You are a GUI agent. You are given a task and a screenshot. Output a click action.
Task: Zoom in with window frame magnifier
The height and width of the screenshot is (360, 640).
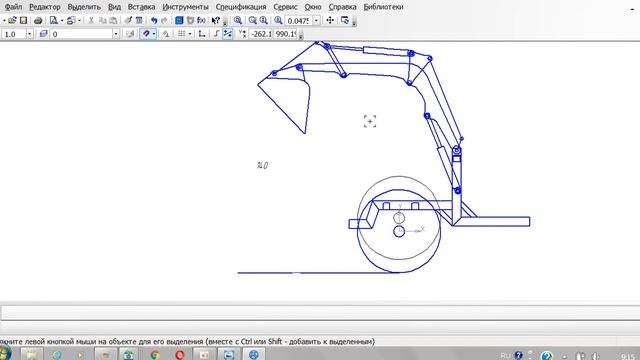pyautogui.click(x=238, y=20)
